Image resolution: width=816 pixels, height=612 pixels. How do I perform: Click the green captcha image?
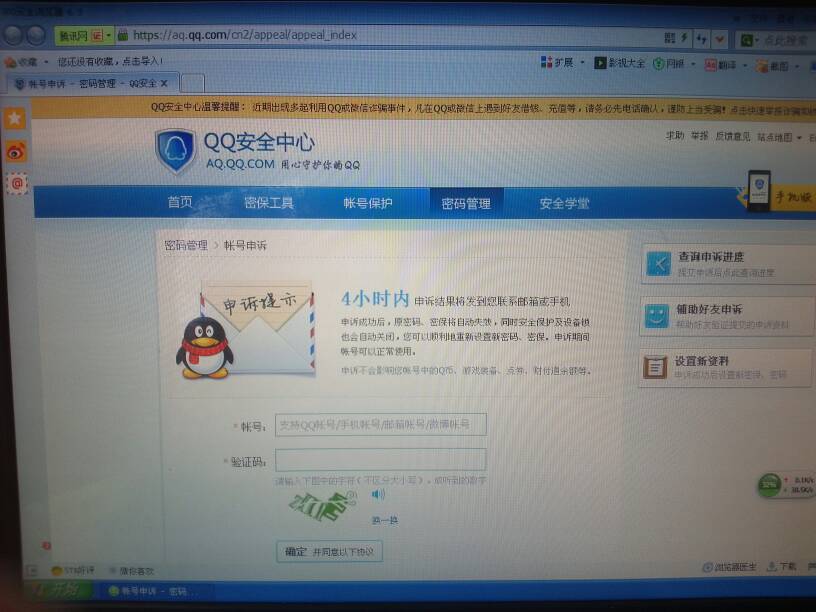(322, 506)
